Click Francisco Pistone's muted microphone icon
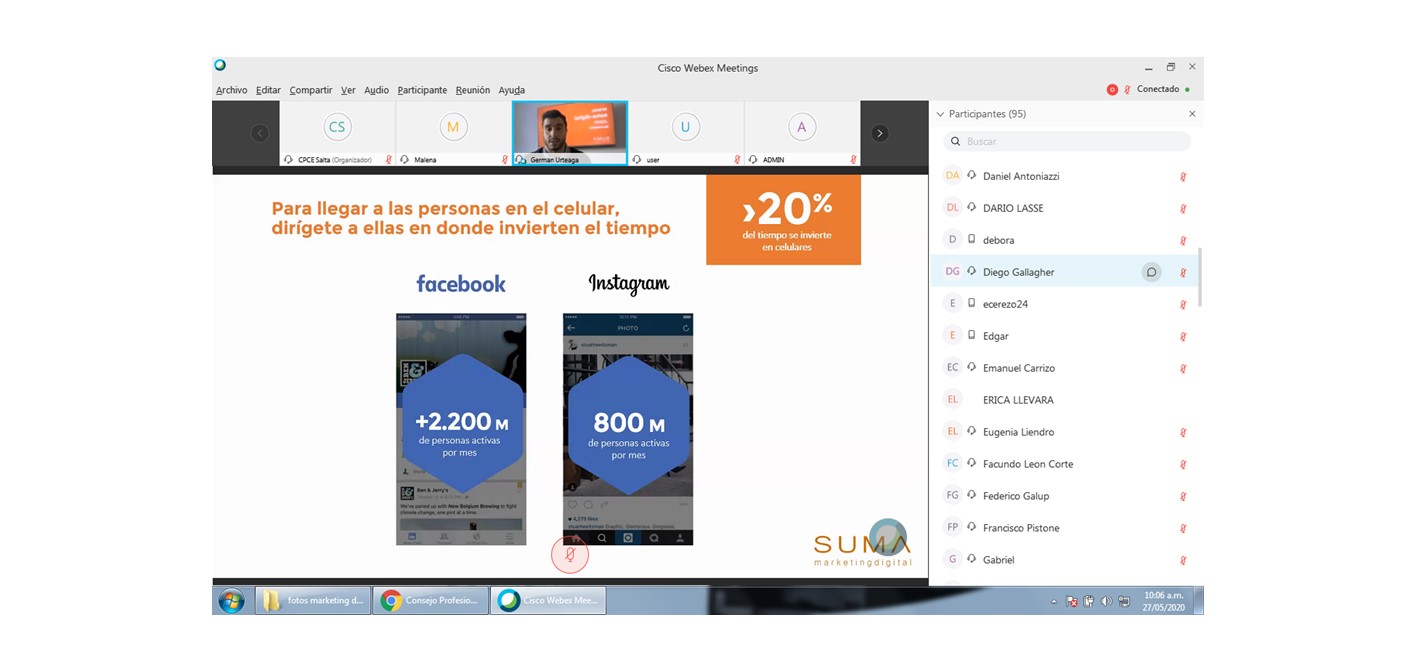Viewport: 1416px width, 672px height. pos(1183,529)
